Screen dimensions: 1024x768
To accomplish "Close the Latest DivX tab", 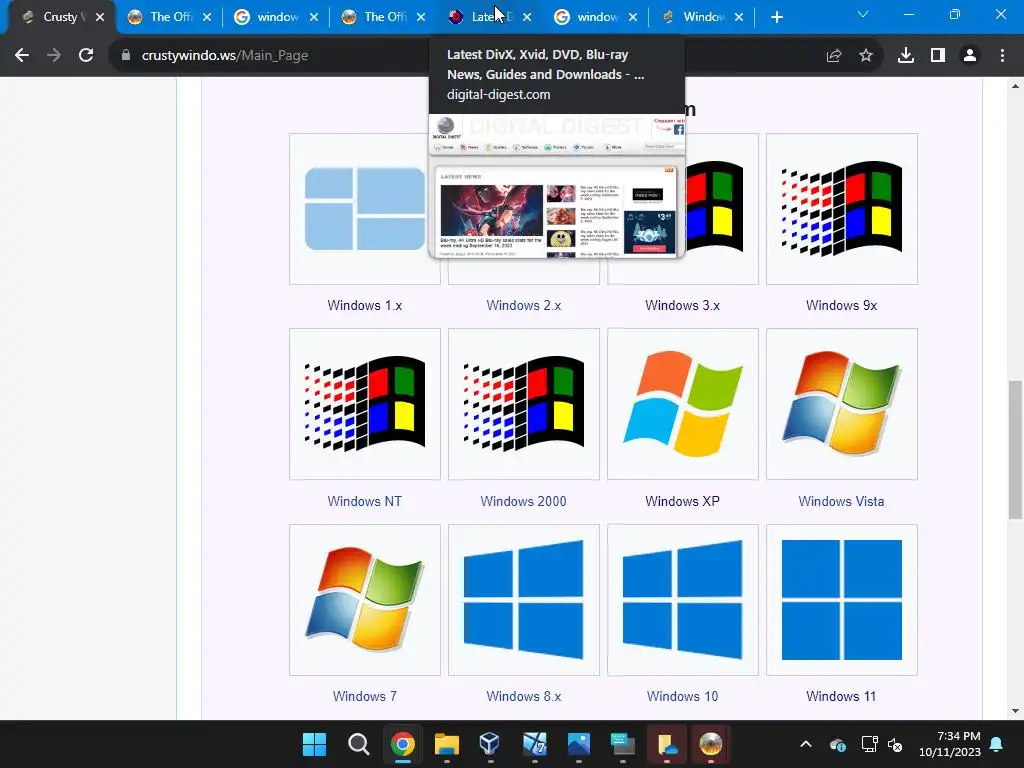I will click(x=527, y=17).
